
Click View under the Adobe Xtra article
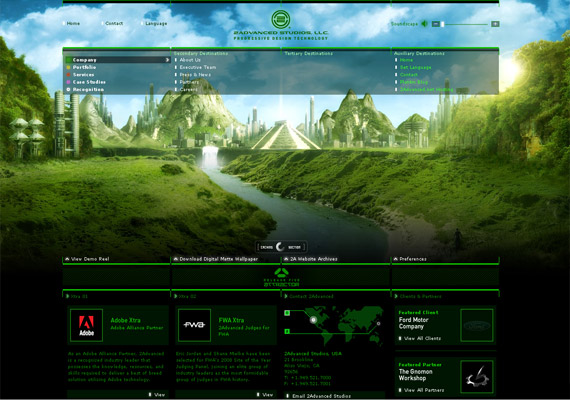(x=157, y=395)
